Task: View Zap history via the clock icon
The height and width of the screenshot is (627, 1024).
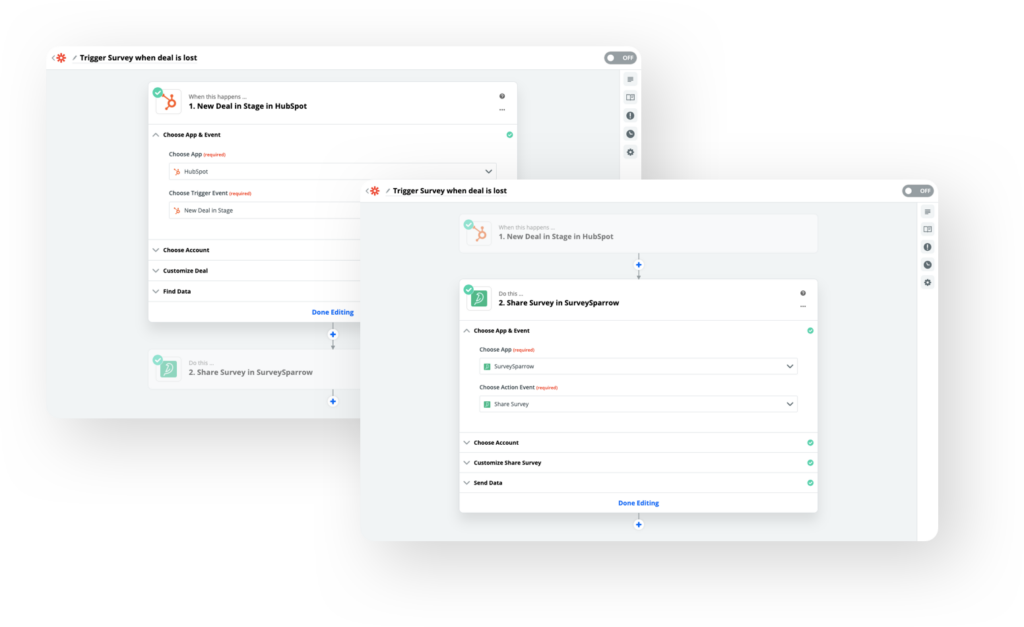Action: [927, 264]
